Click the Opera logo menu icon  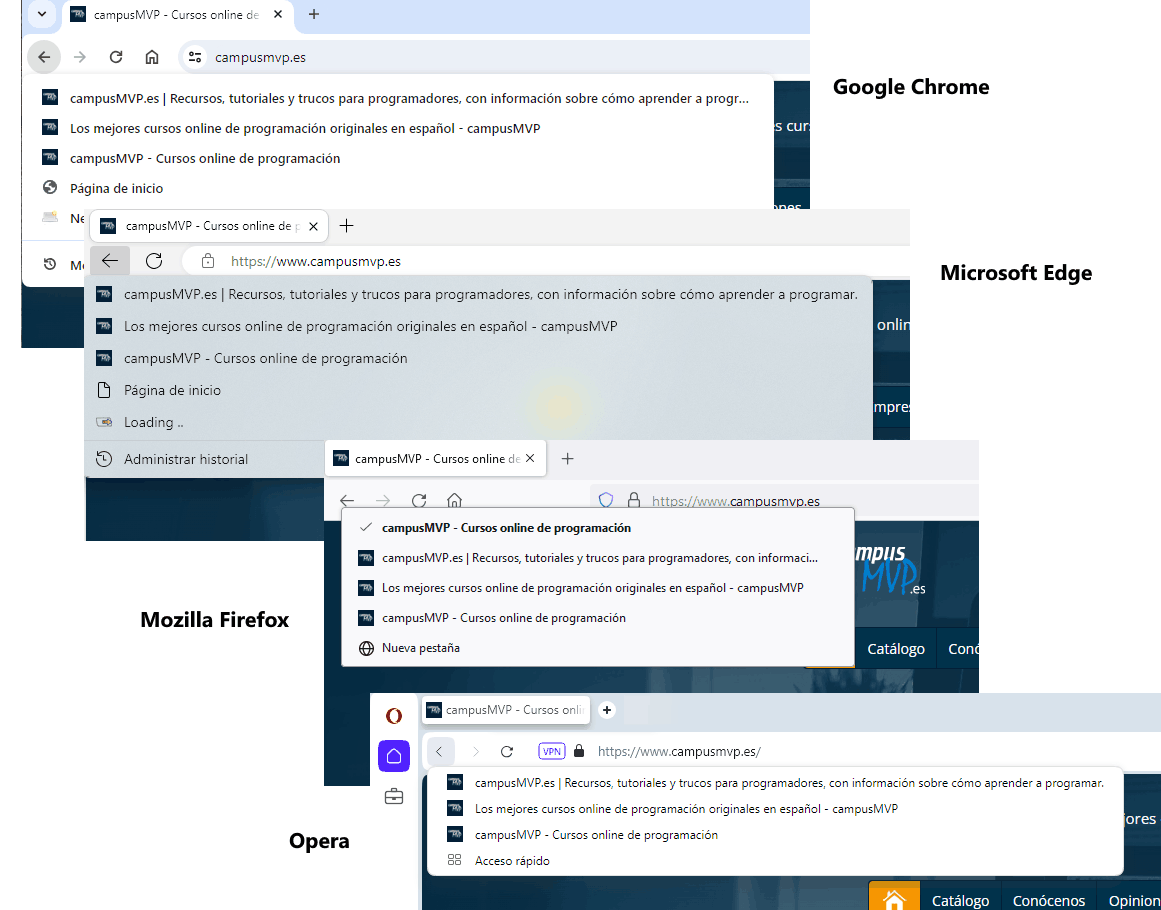click(x=394, y=715)
